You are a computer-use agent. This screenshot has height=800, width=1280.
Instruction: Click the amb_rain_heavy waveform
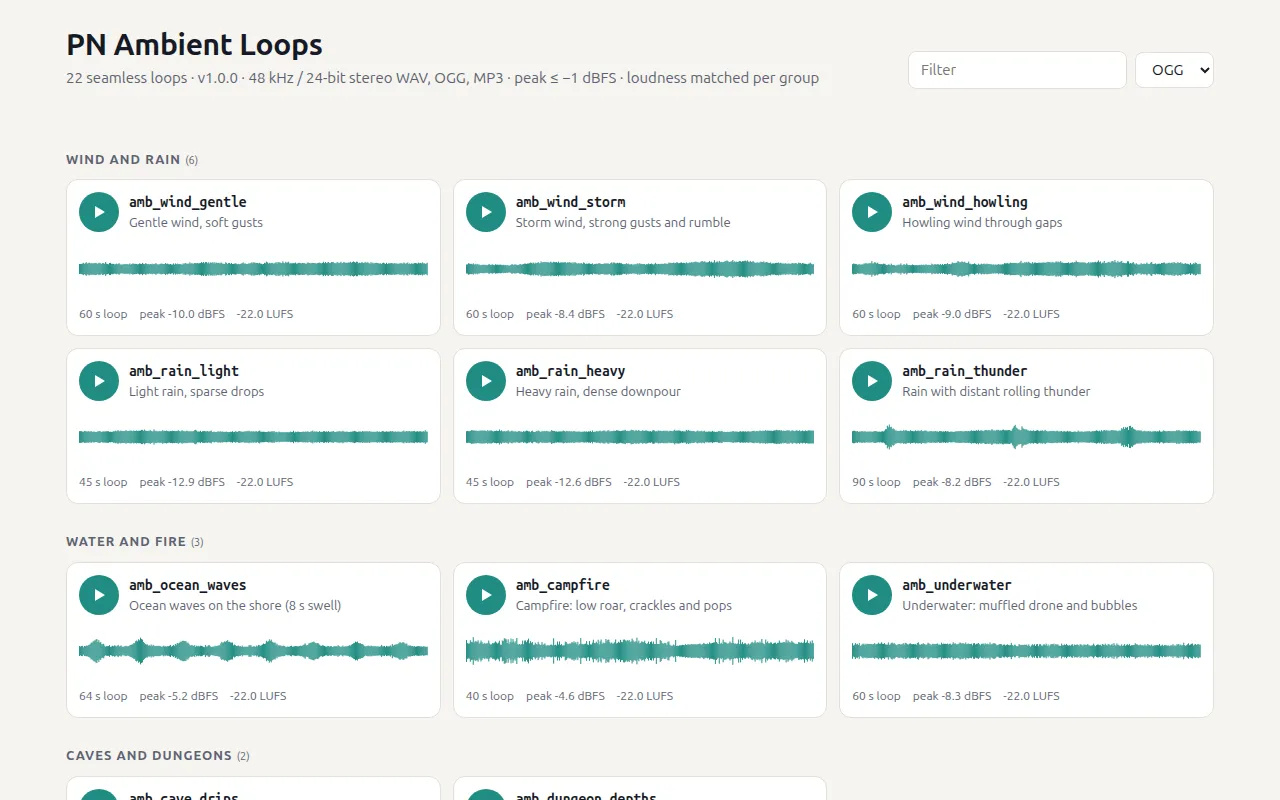click(x=640, y=437)
